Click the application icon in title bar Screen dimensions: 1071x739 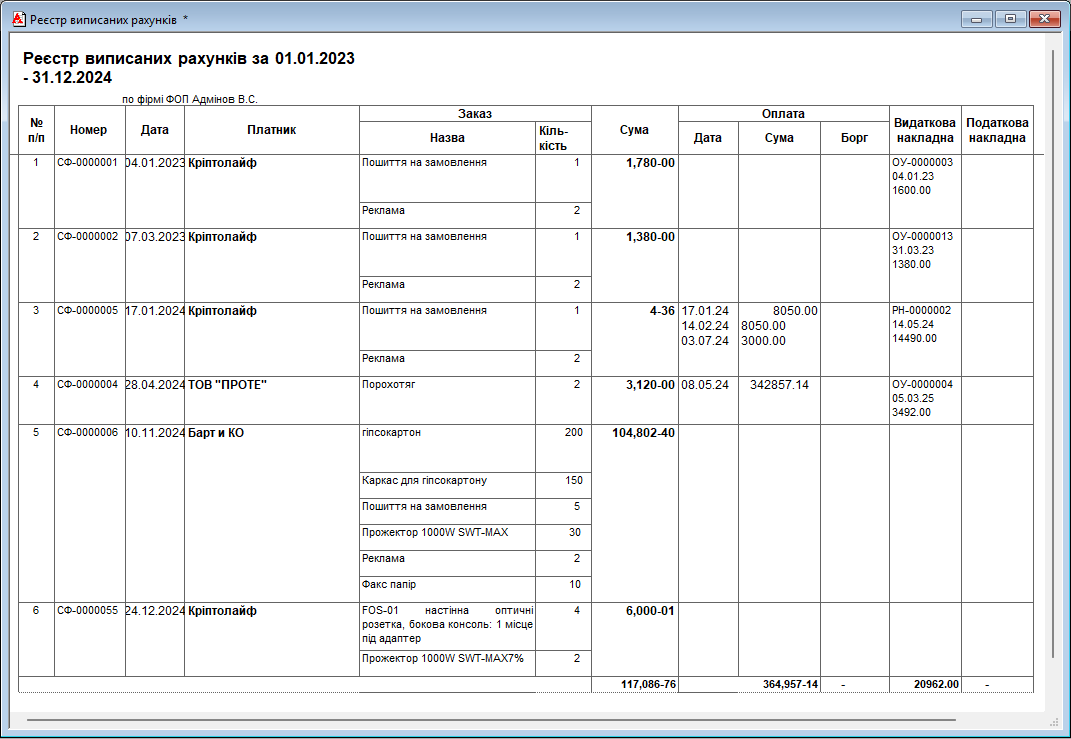click(x=18, y=19)
